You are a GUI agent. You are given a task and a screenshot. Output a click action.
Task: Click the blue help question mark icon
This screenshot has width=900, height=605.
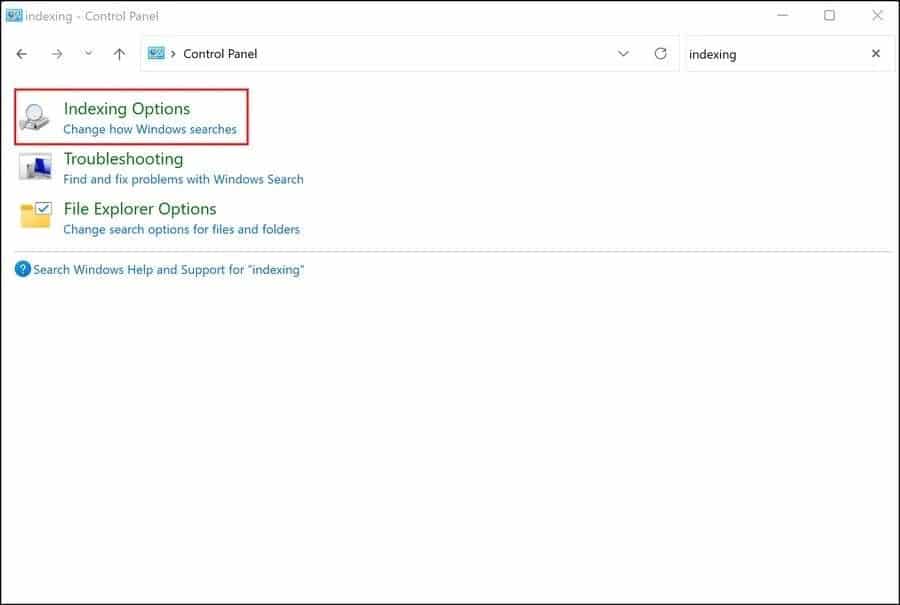click(x=21, y=269)
